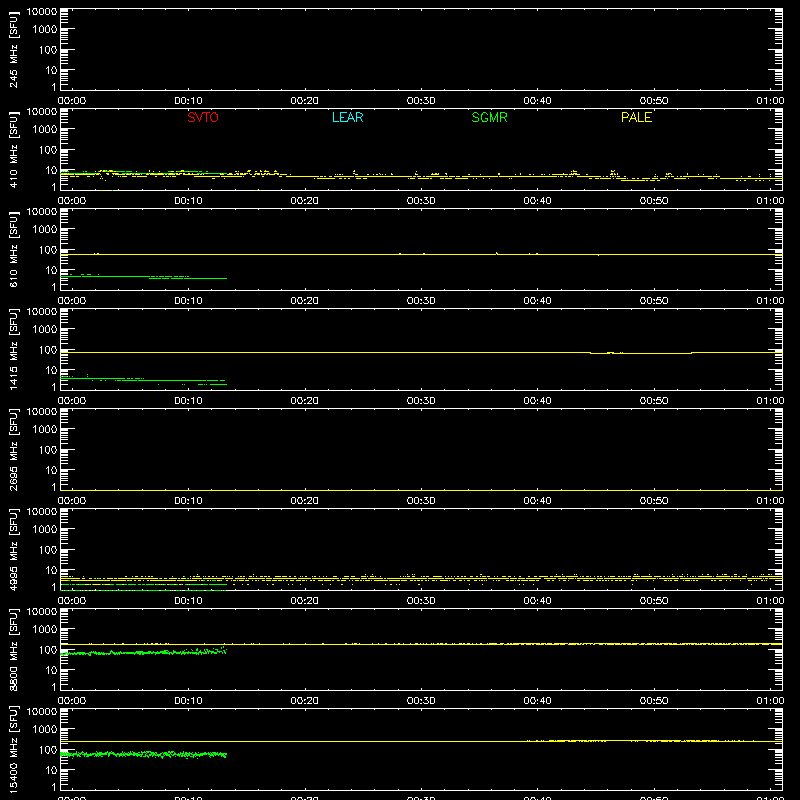Click the yellow PALE station legend label
Viewport: 800px width, 800px height.
click(x=636, y=117)
